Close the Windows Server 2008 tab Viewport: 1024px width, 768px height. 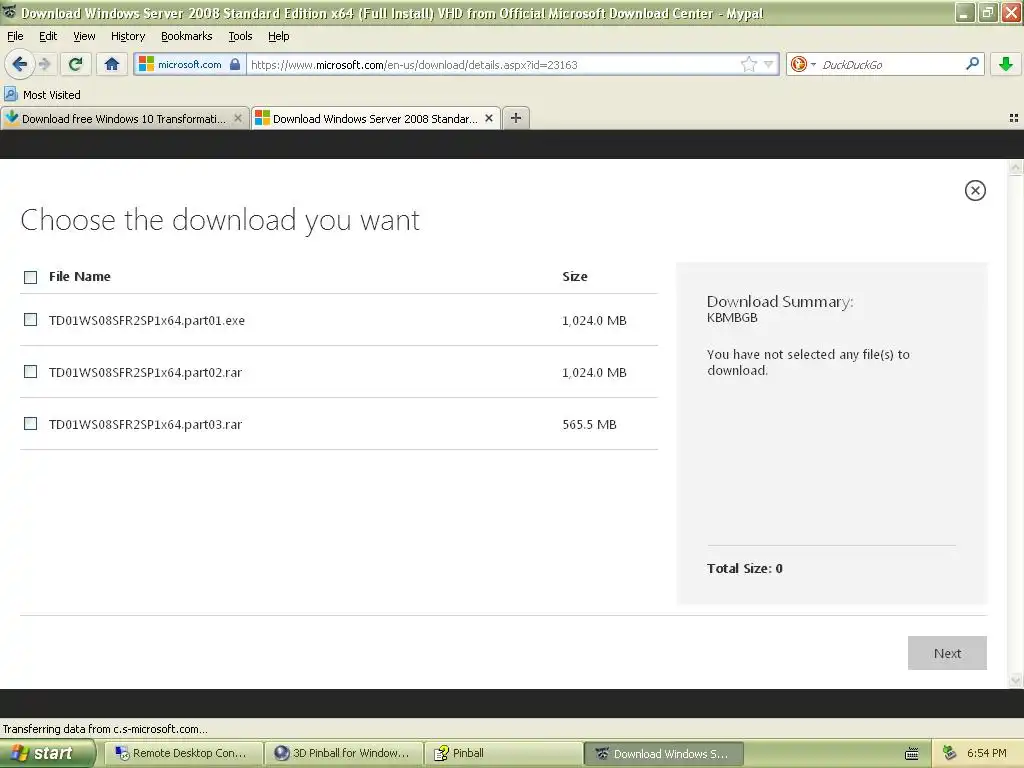point(488,118)
